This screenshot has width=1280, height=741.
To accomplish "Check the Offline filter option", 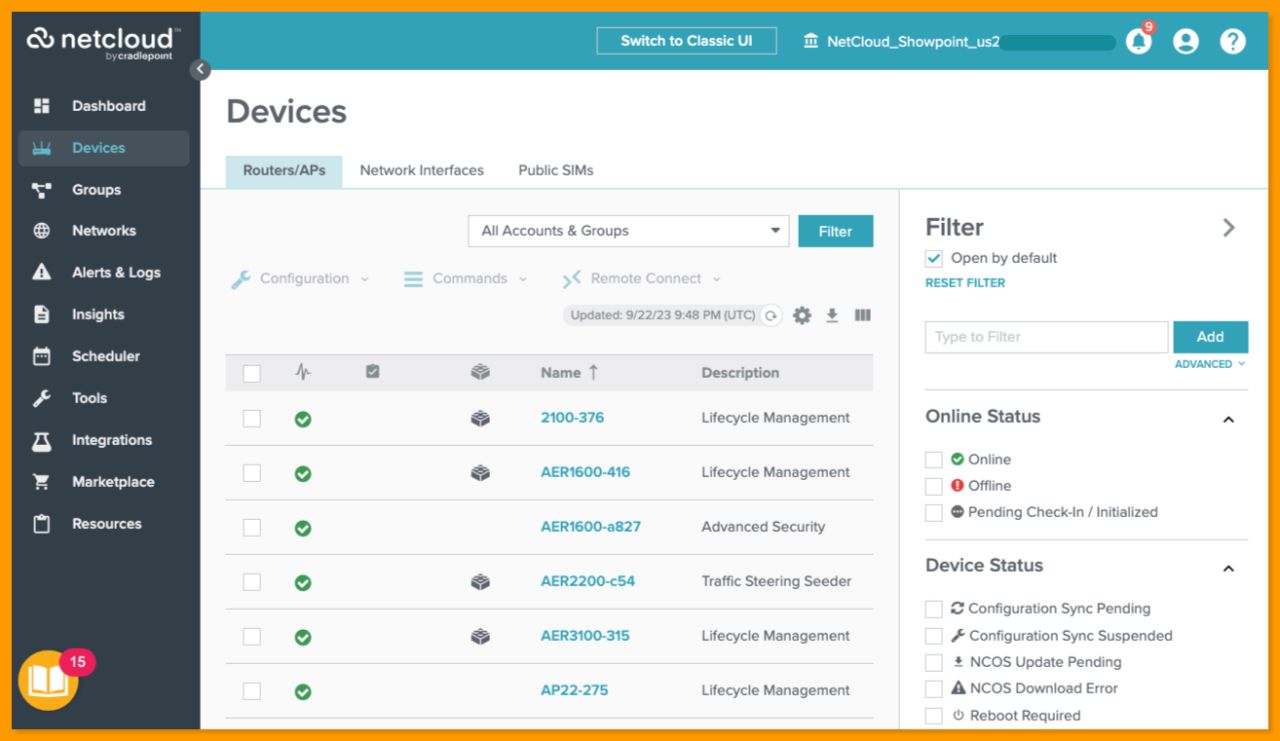I will coord(933,485).
